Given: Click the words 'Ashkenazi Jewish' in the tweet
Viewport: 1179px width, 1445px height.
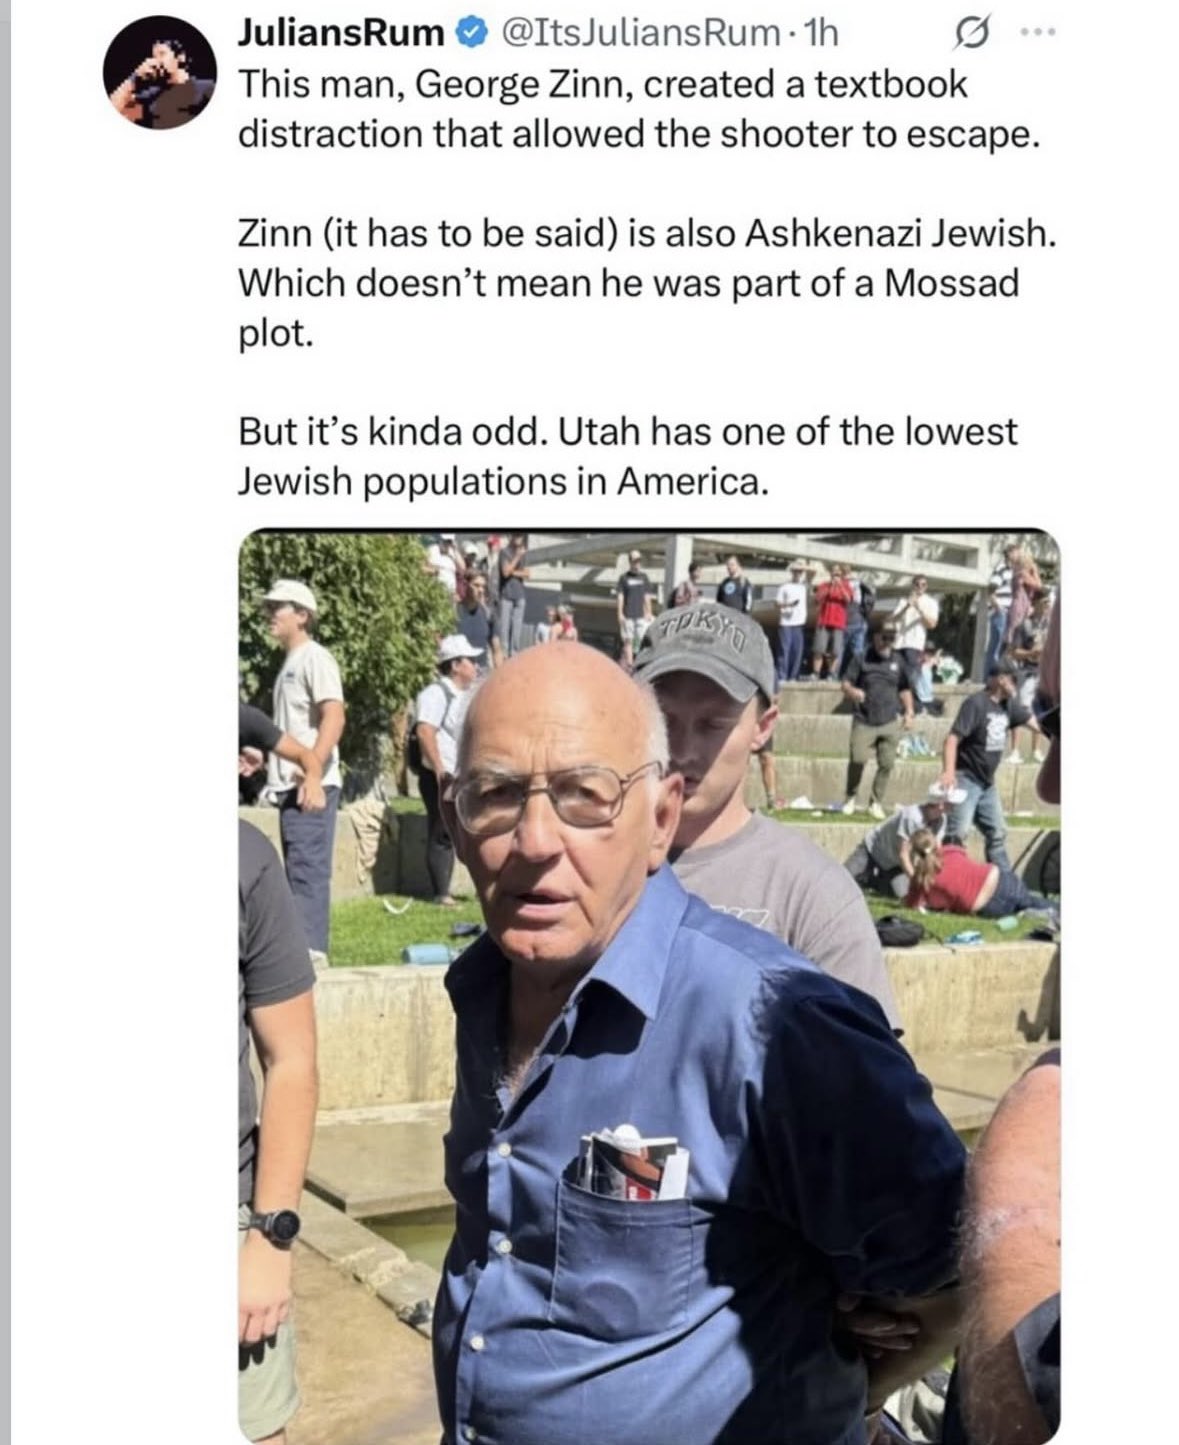Looking at the screenshot, I should pos(896,233).
